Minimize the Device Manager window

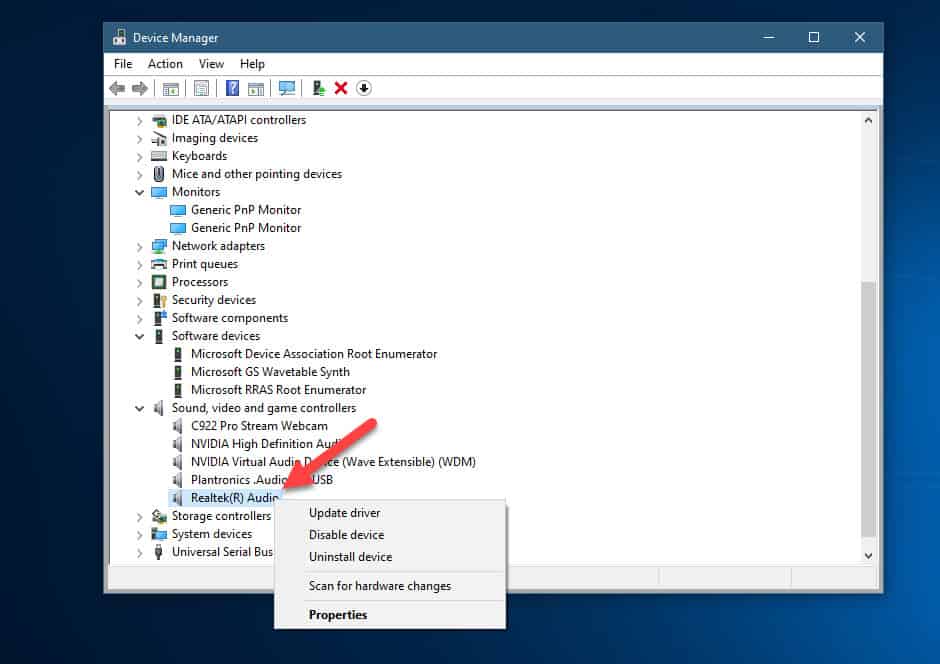pos(769,37)
